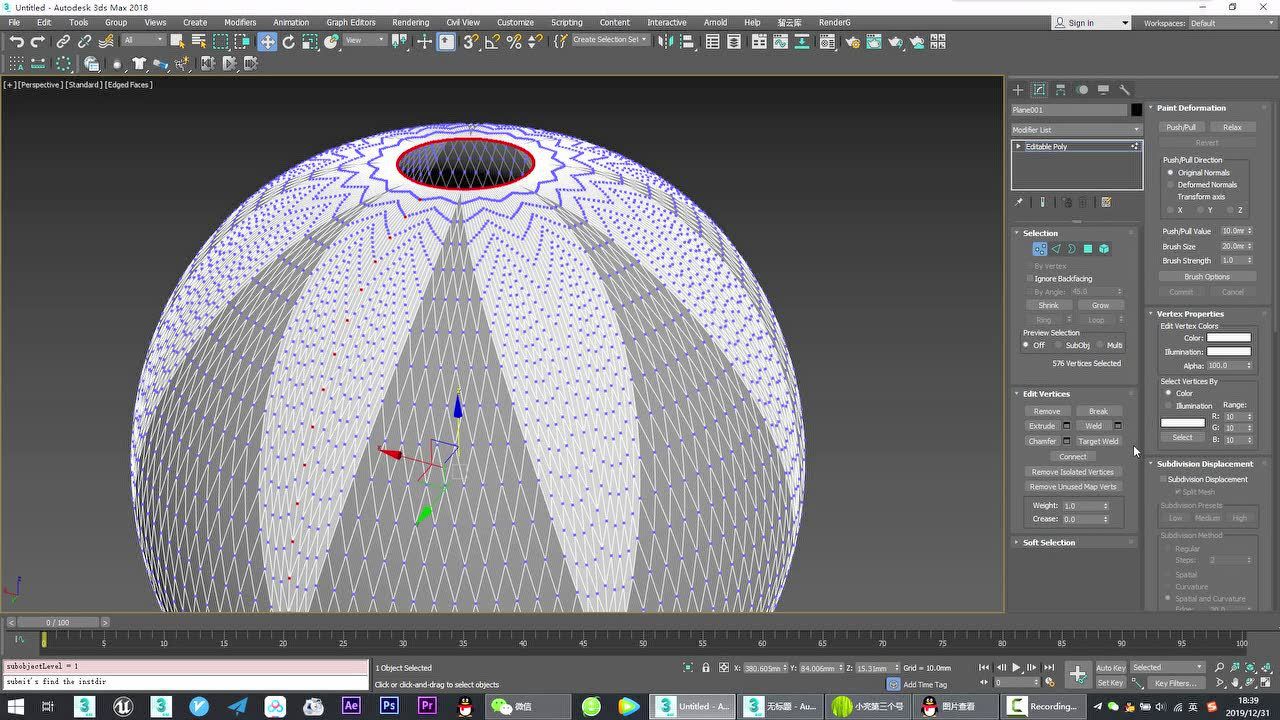This screenshot has height=720, width=1280.
Task: Open selection filter All dropdown
Action: [143, 40]
